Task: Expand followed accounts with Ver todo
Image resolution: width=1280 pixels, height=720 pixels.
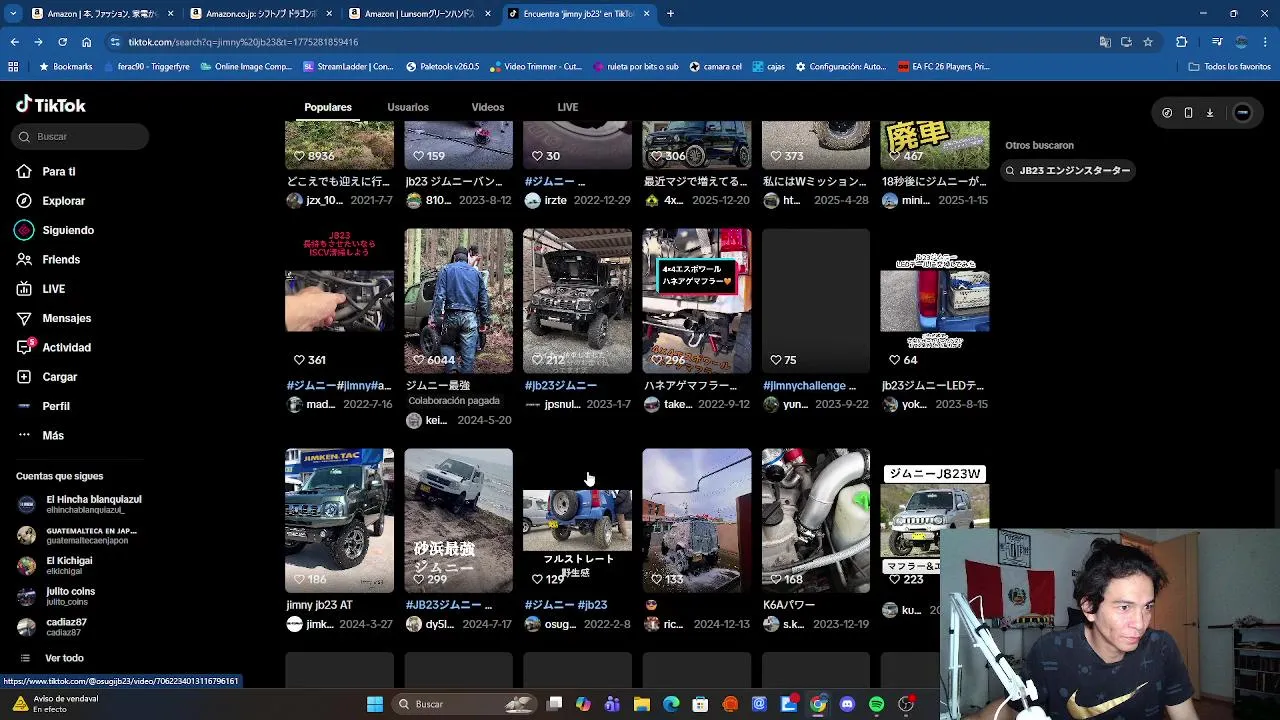Action: [x=64, y=658]
